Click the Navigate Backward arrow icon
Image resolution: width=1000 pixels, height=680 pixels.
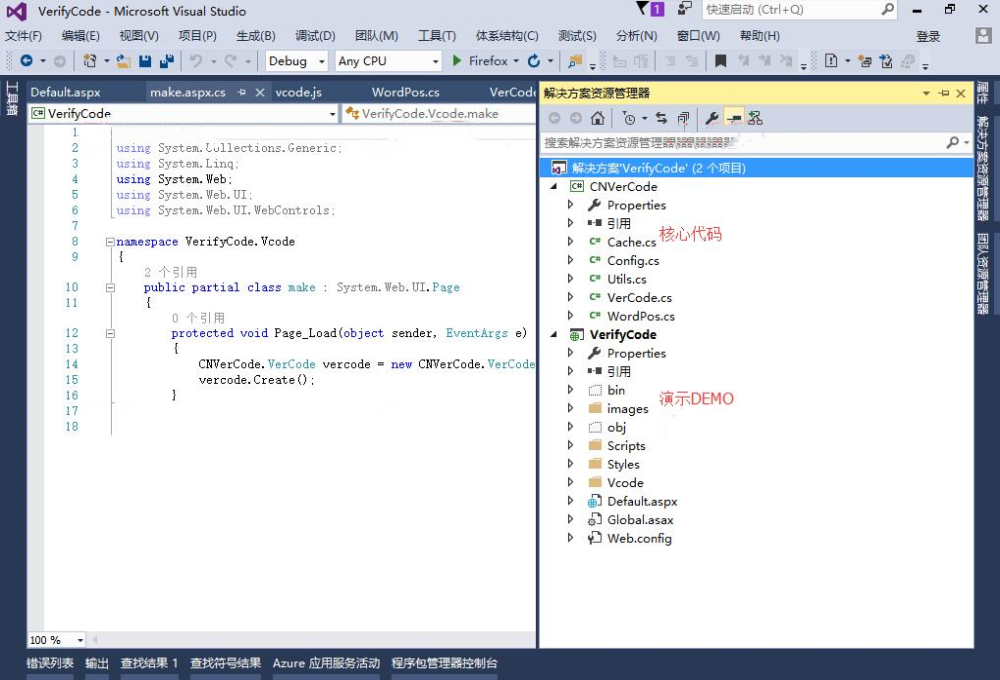tap(26, 61)
